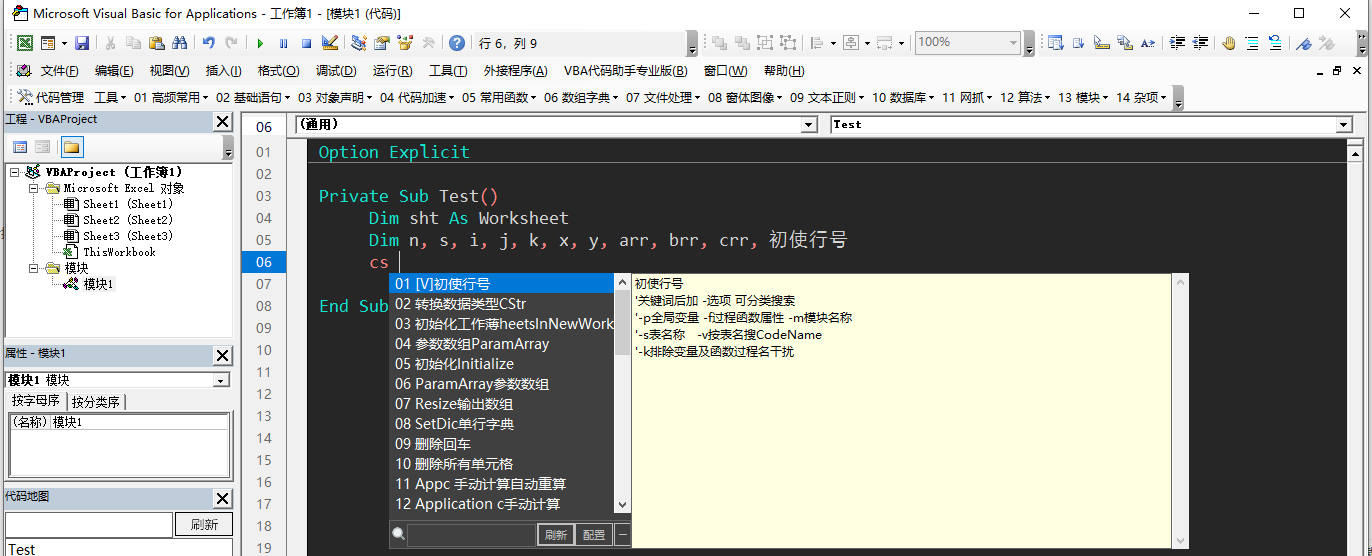Open the Project Explorer toolbar icon
1372x556 pixels.
[358, 43]
